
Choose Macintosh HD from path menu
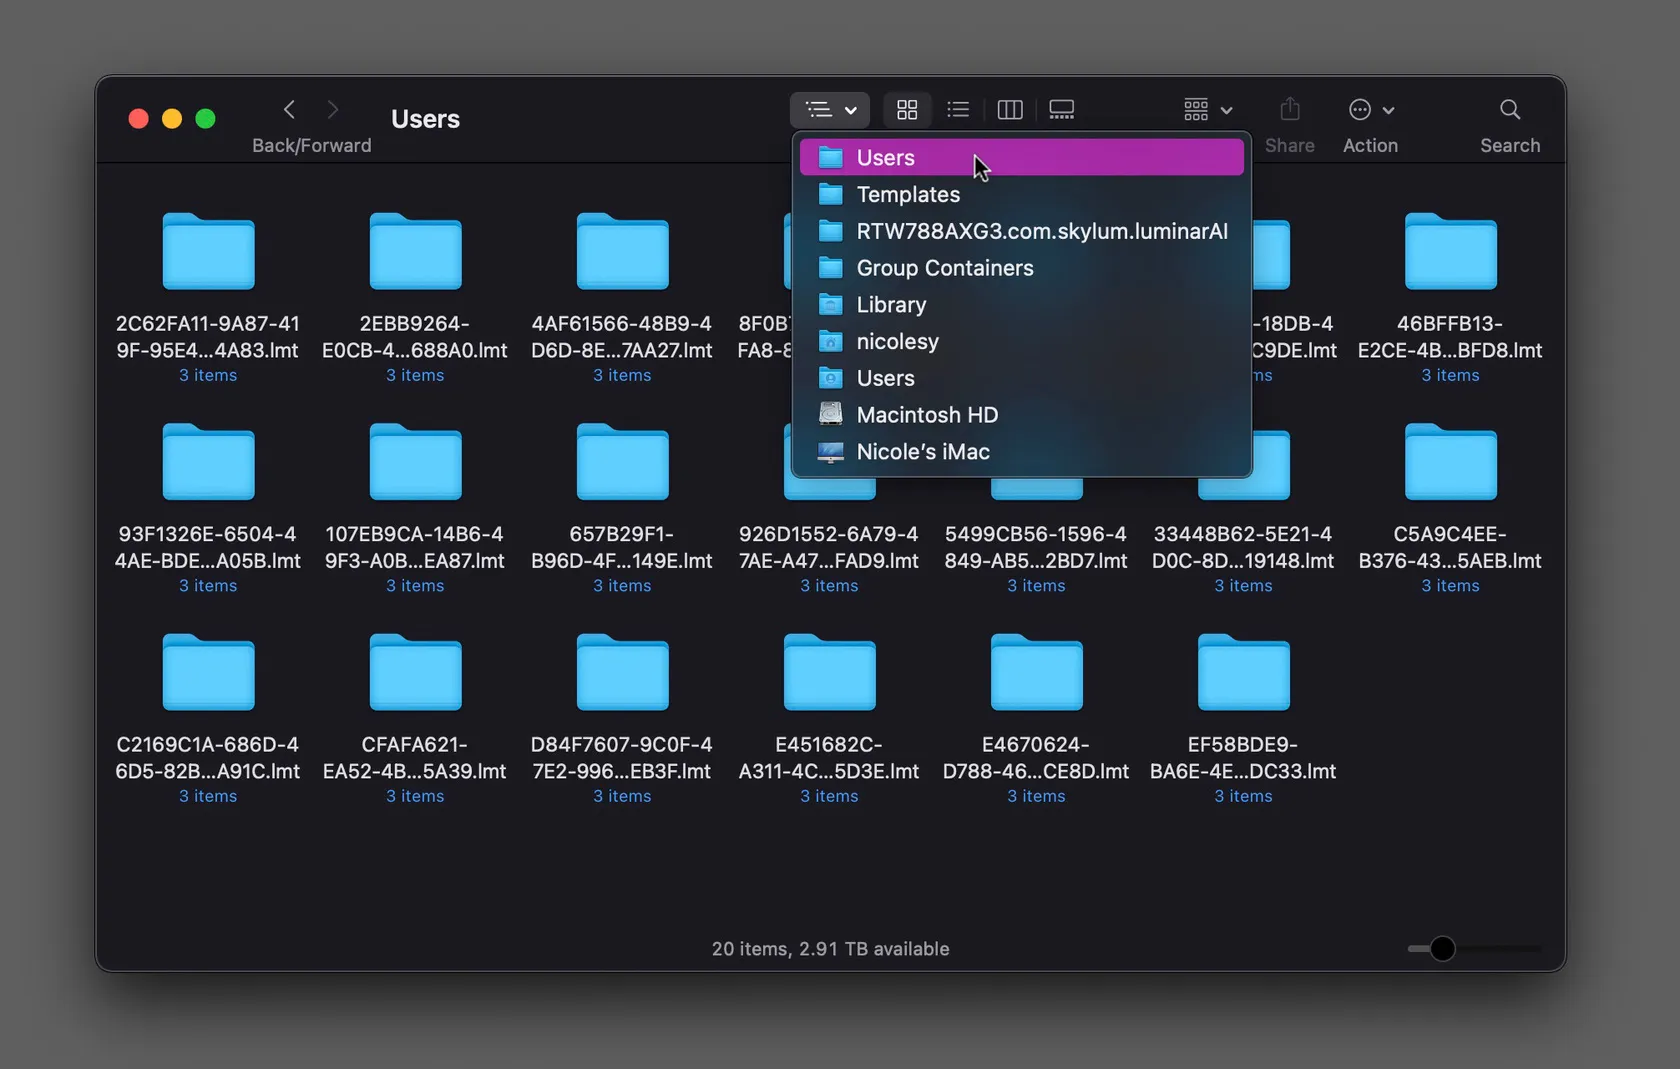(x=926, y=415)
